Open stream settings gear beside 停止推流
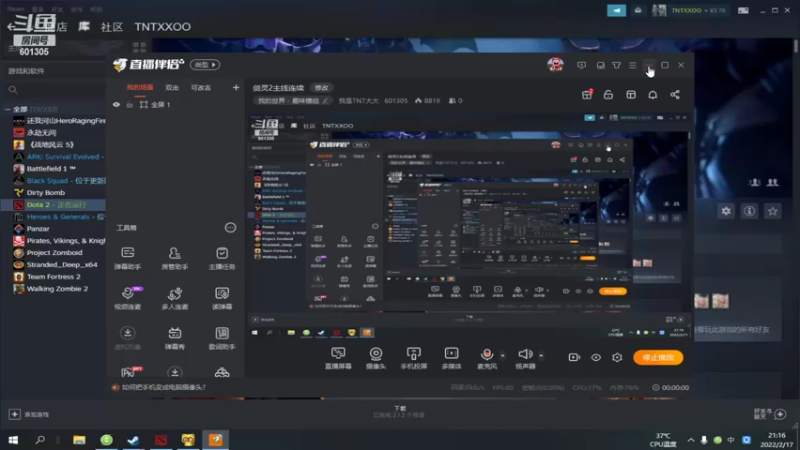800x450 pixels. (x=617, y=357)
